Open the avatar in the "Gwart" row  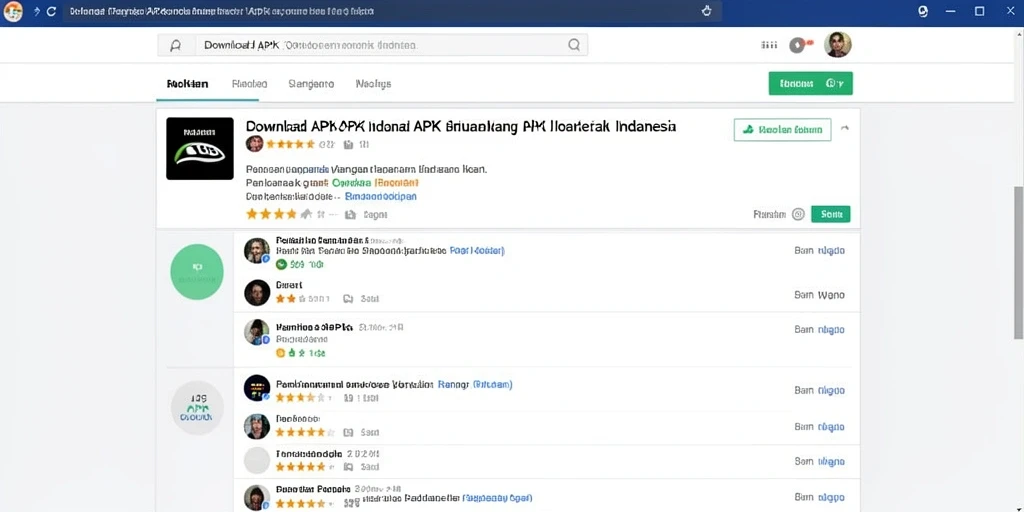[257, 293]
